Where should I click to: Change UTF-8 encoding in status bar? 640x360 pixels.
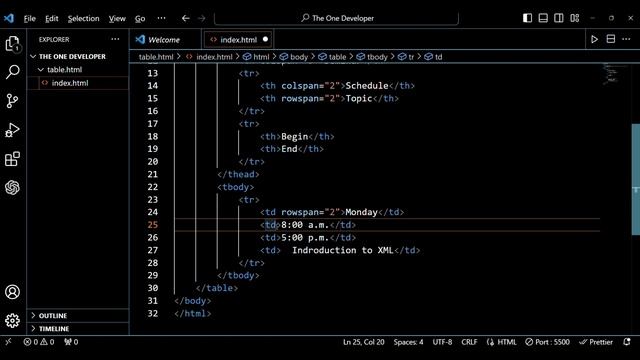click(442, 342)
